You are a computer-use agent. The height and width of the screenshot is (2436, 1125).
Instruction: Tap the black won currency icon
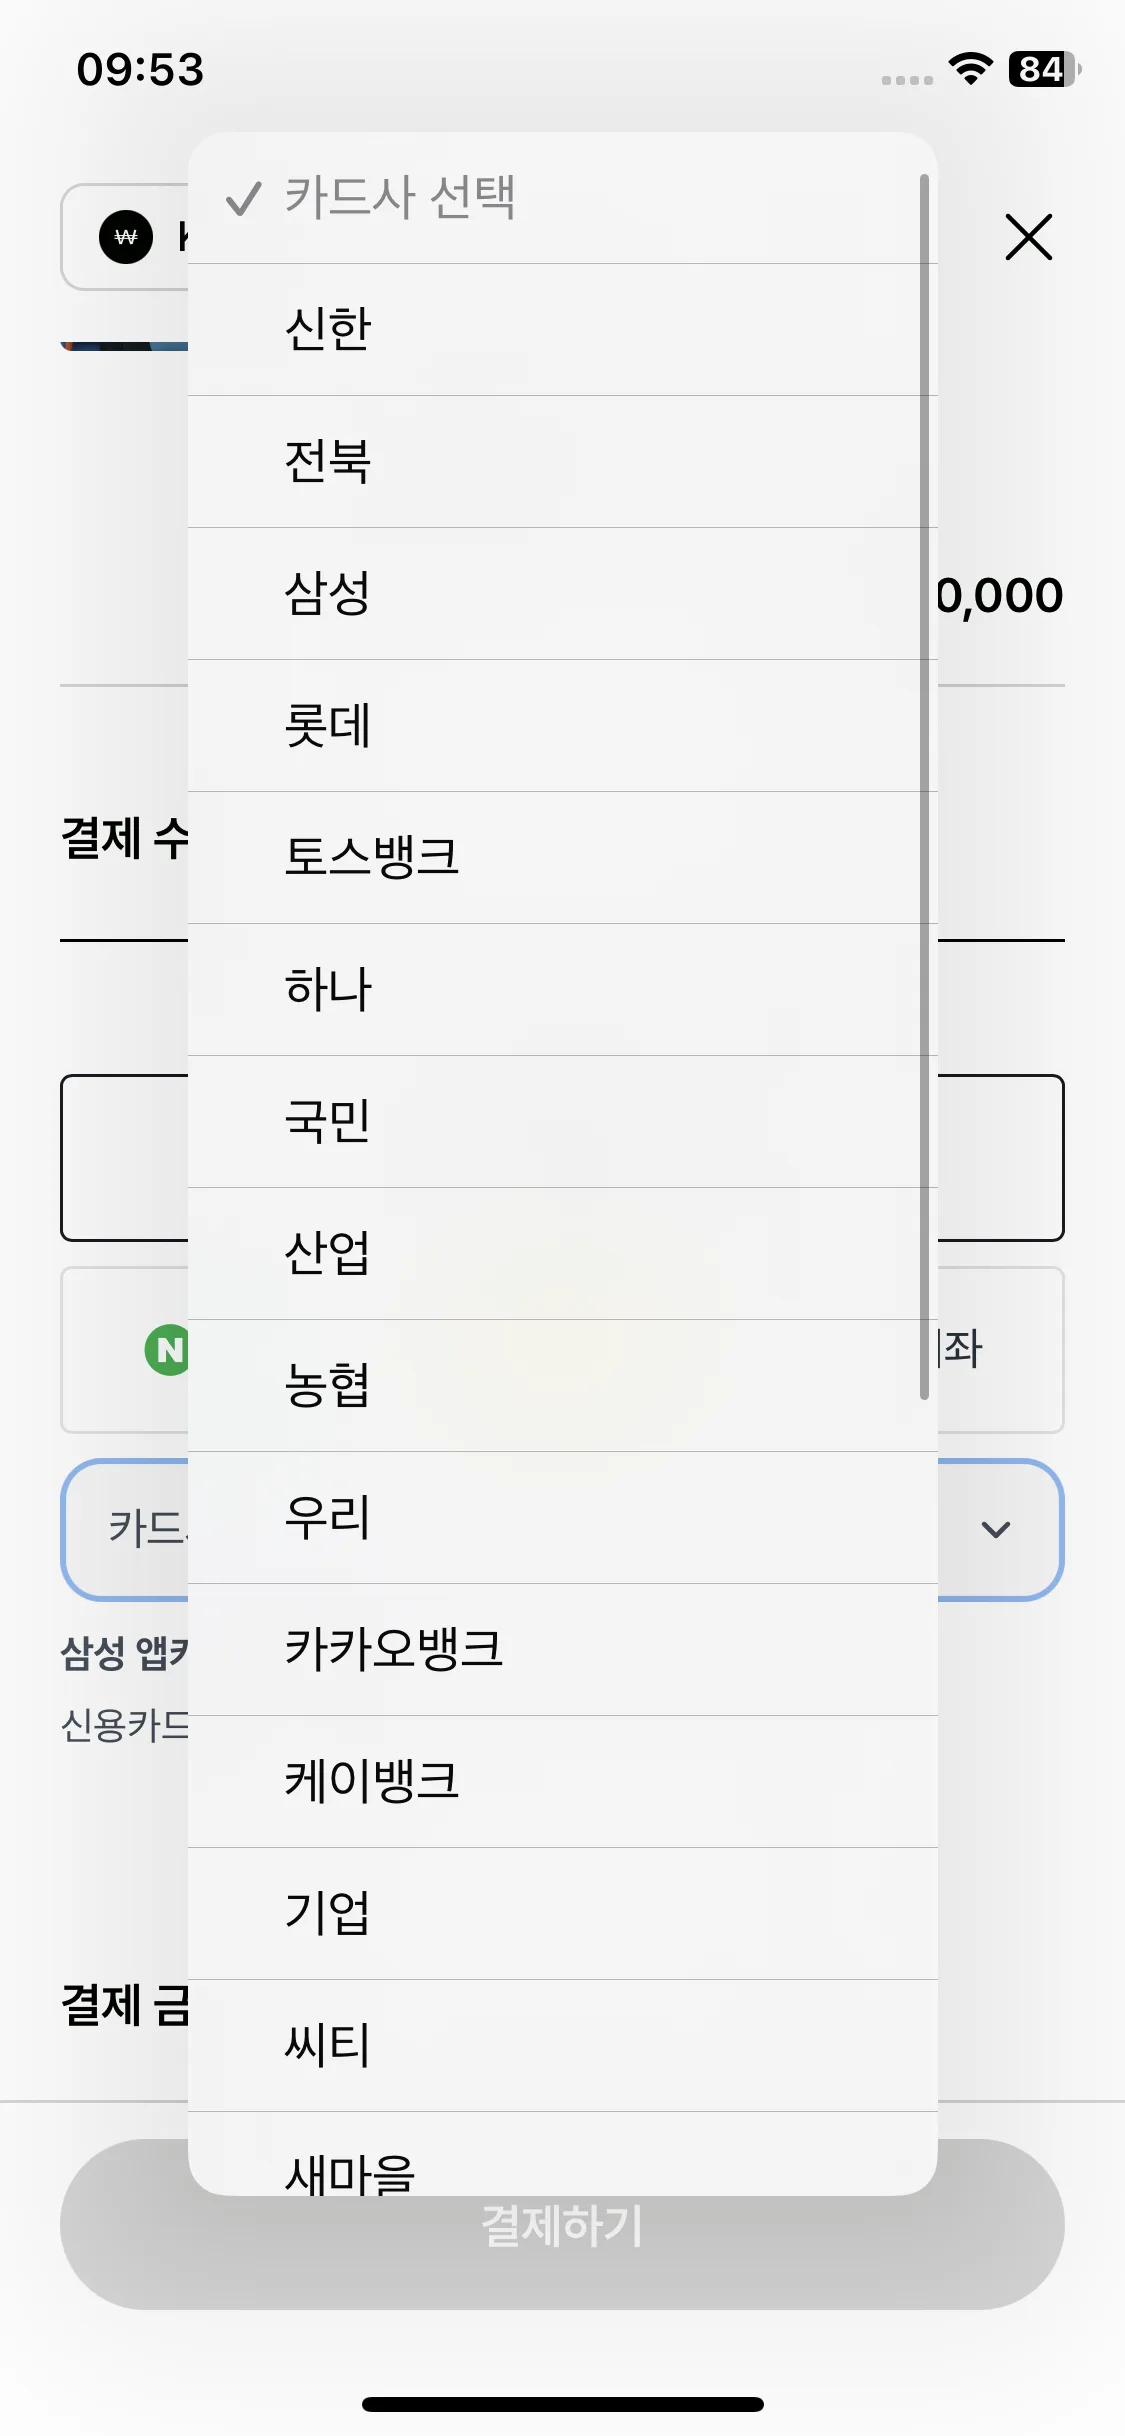click(x=126, y=237)
